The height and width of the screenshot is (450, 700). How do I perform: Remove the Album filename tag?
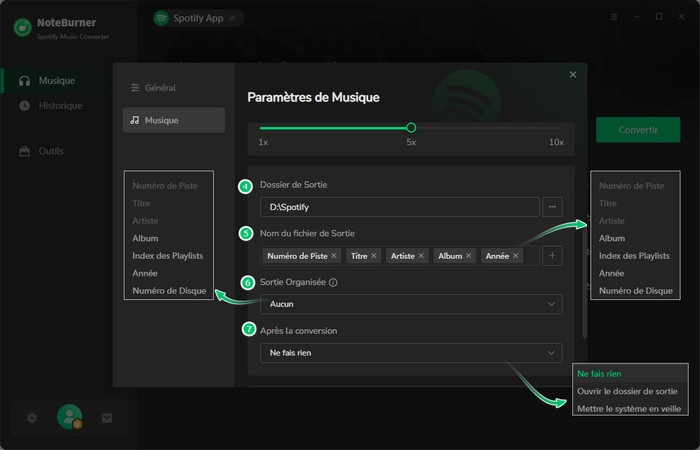point(468,256)
